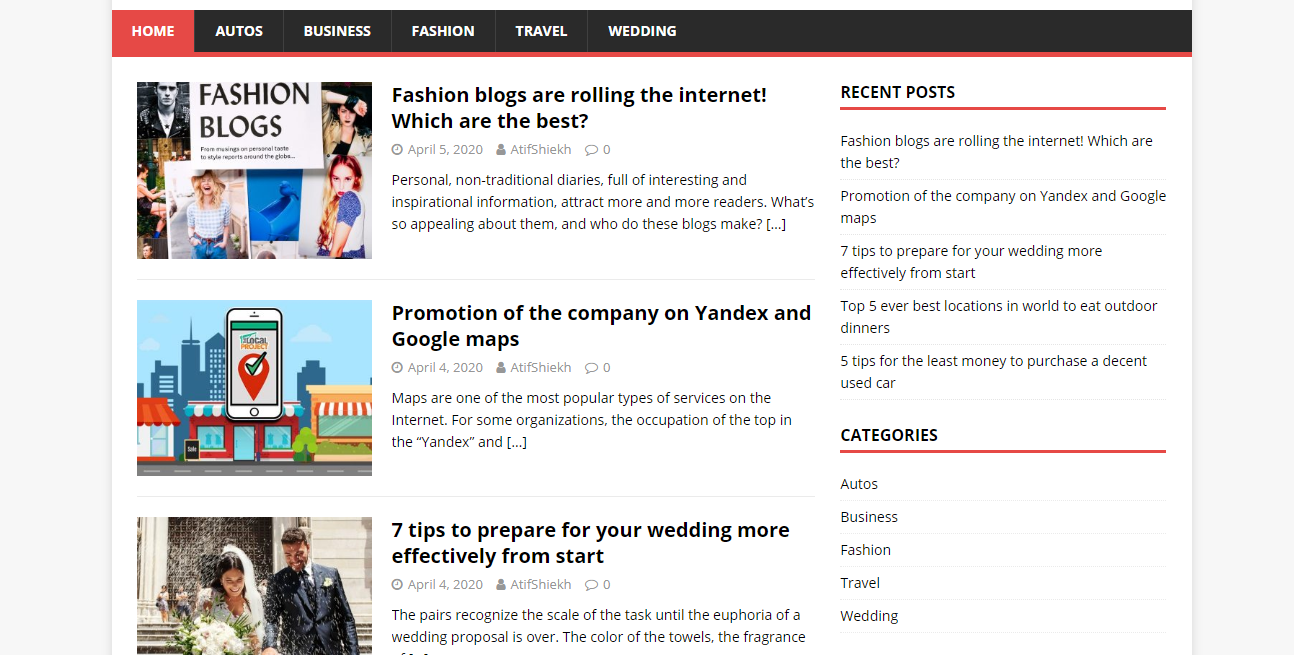This screenshot has width=1294, height=655.
Task: Open the BUSINESS menu item
Action: [x=337, y=31]
